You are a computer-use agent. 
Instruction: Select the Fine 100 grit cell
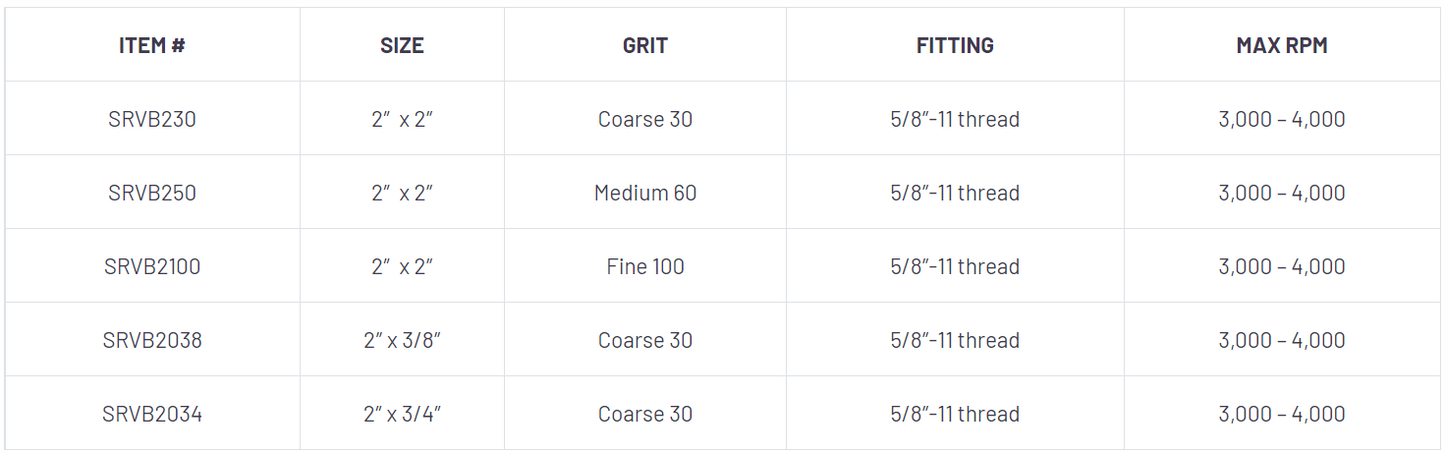pos(645,267)
